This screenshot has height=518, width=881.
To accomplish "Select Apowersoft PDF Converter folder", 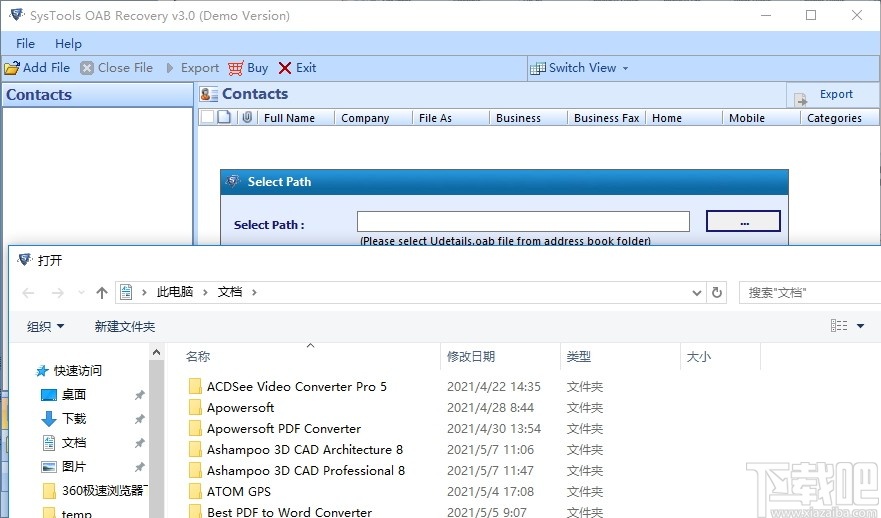I will click(x=284, y=429).
